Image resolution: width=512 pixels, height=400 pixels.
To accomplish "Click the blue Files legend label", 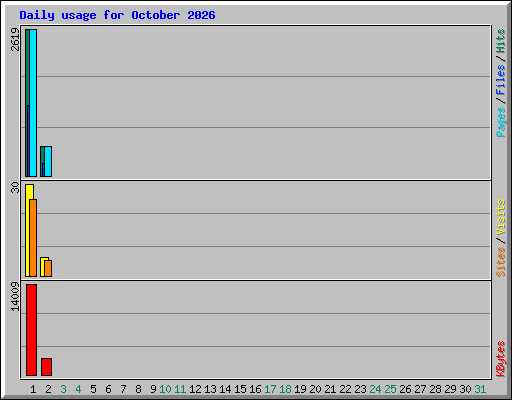I will [x=501, y=80].
